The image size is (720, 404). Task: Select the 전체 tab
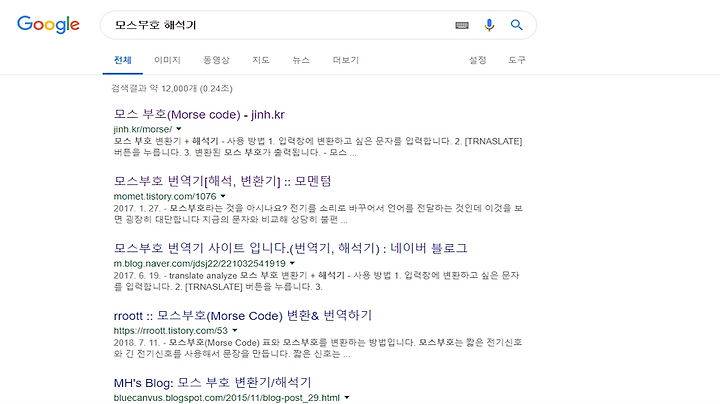click(x=123, y=60)
